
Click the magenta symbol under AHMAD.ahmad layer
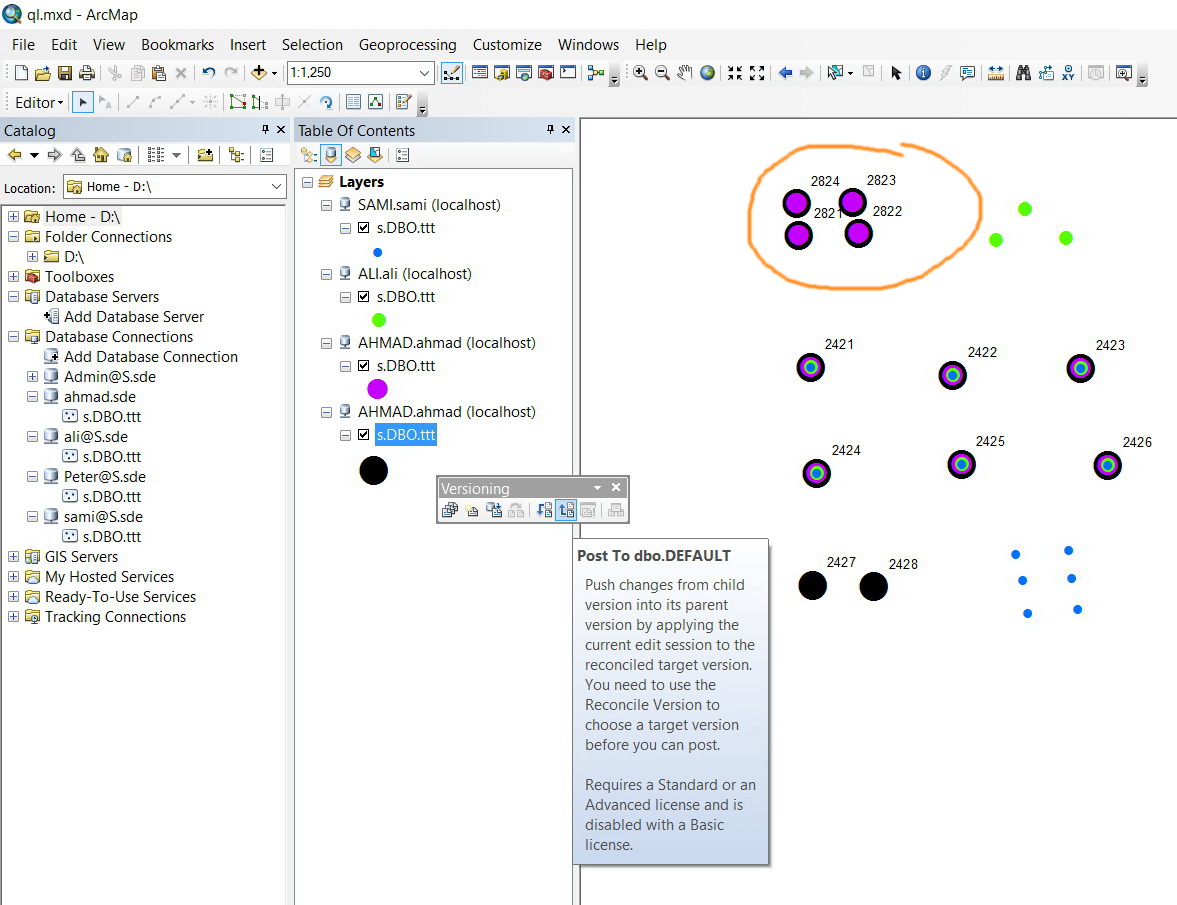(378, 389)
